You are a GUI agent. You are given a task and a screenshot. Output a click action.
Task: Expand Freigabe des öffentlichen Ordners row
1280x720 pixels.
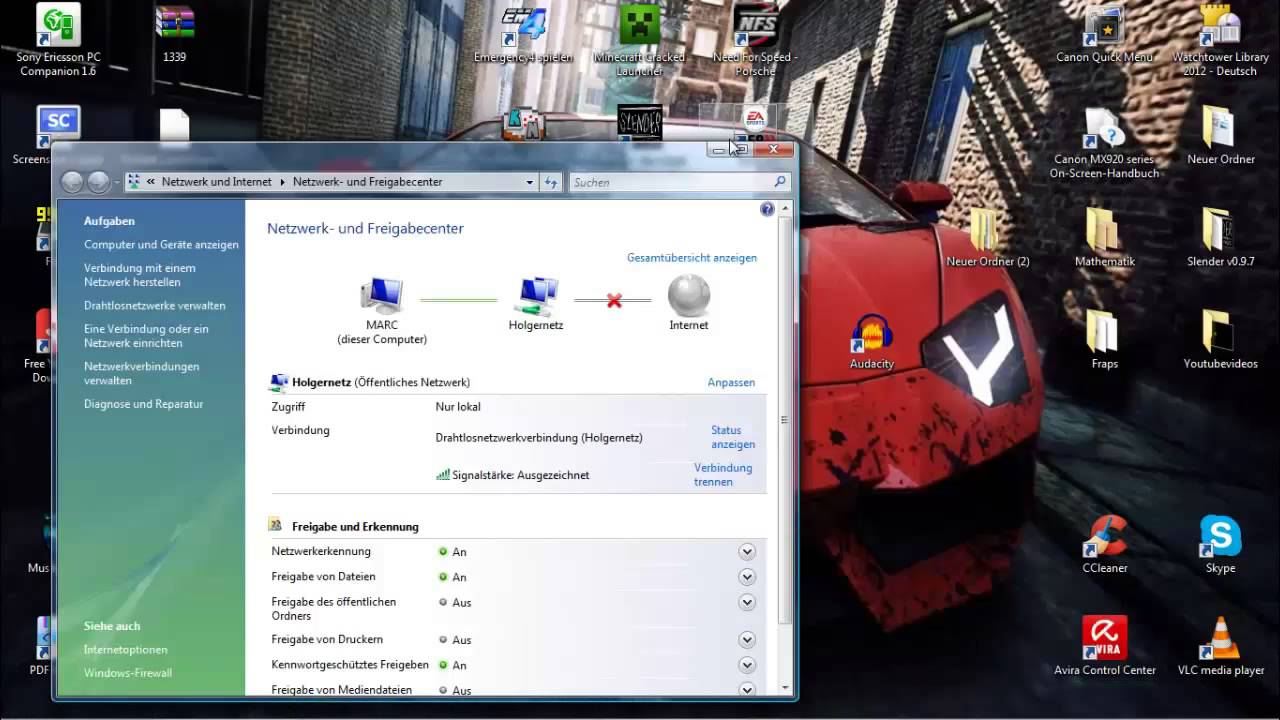click(x=746, y=602)
